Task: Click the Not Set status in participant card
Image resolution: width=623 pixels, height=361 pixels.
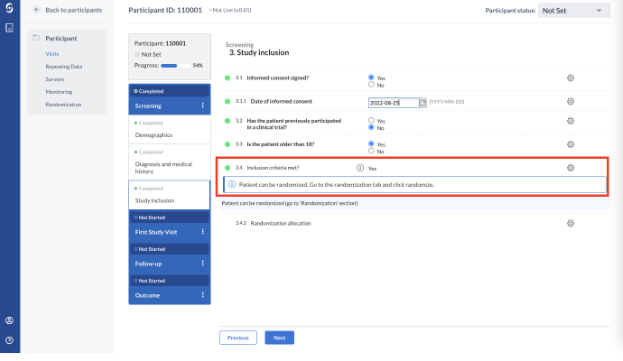Action: tap(151, 54)
